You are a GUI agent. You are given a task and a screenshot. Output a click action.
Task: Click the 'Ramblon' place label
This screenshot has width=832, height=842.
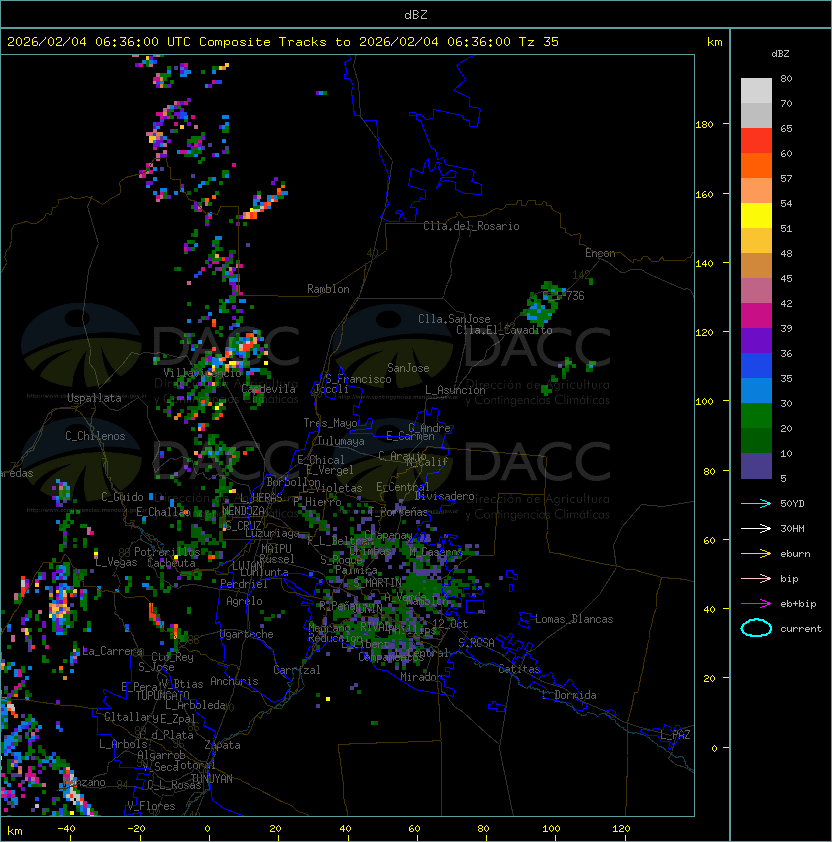[x=328, y=289]
